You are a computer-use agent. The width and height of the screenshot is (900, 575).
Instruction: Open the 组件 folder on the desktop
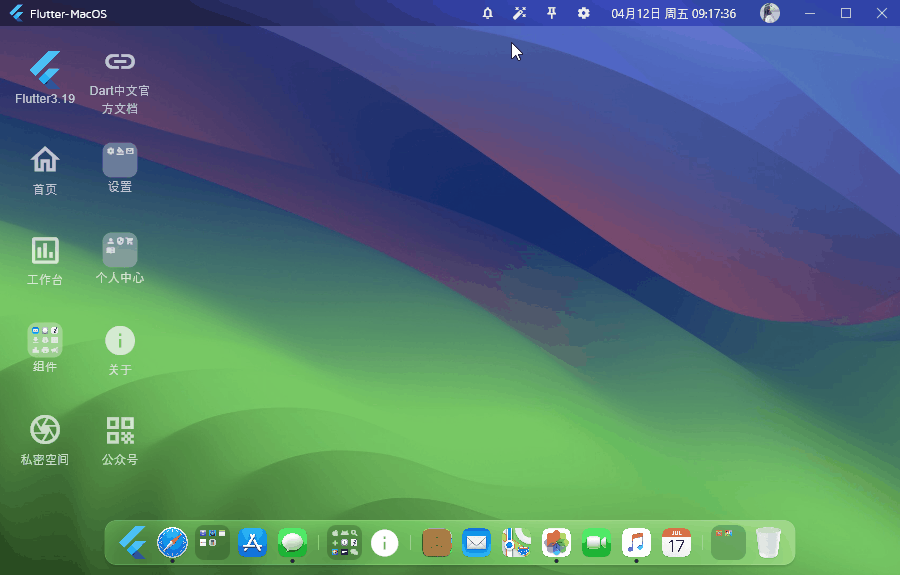tap(45, 348)
